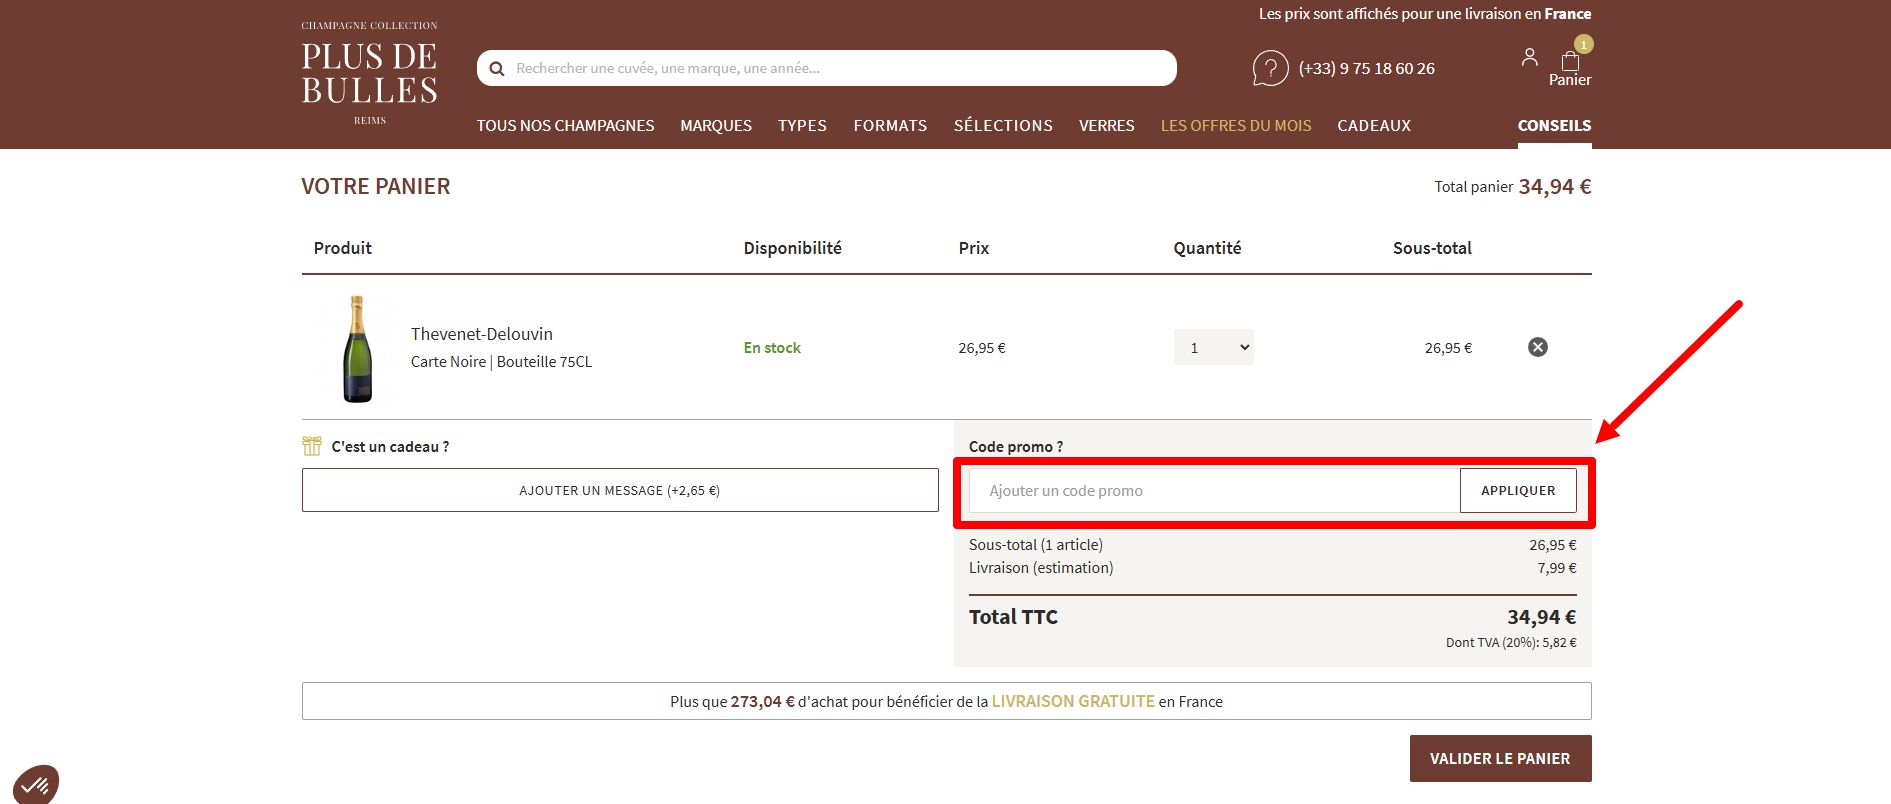
Task: Click the Plus de Bulles logo
Action: coord(370,73)
